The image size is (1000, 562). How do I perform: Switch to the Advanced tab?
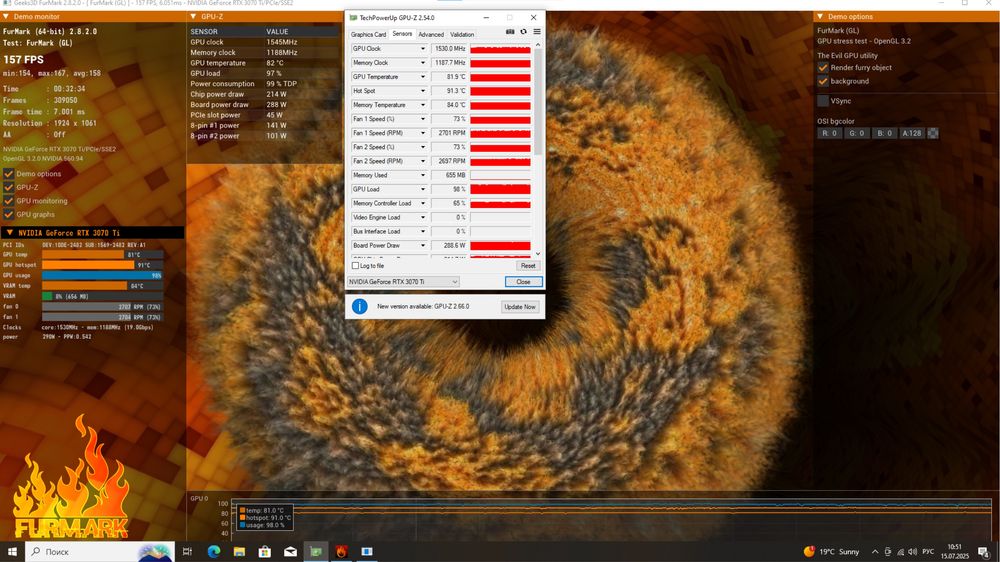pyautogui.click(x=431, y=34)
